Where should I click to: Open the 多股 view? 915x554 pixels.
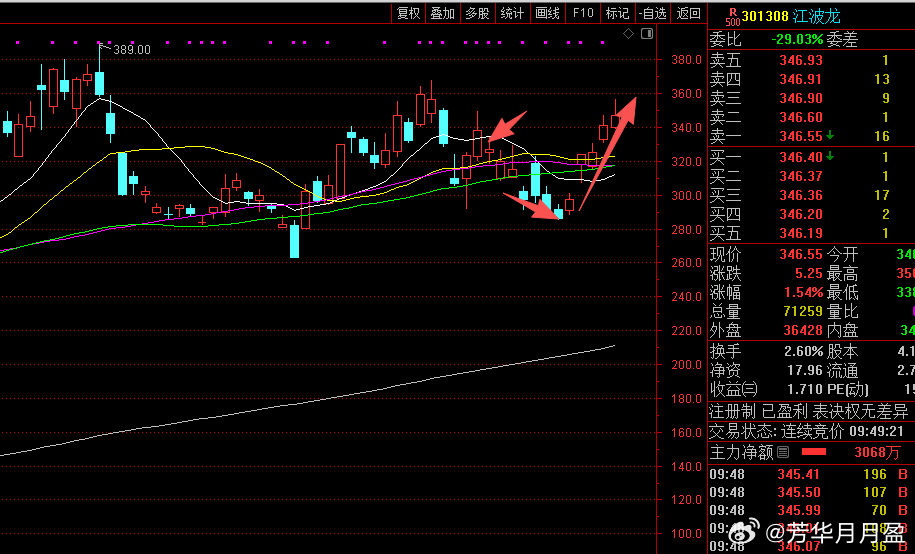(x=477, y=13)
